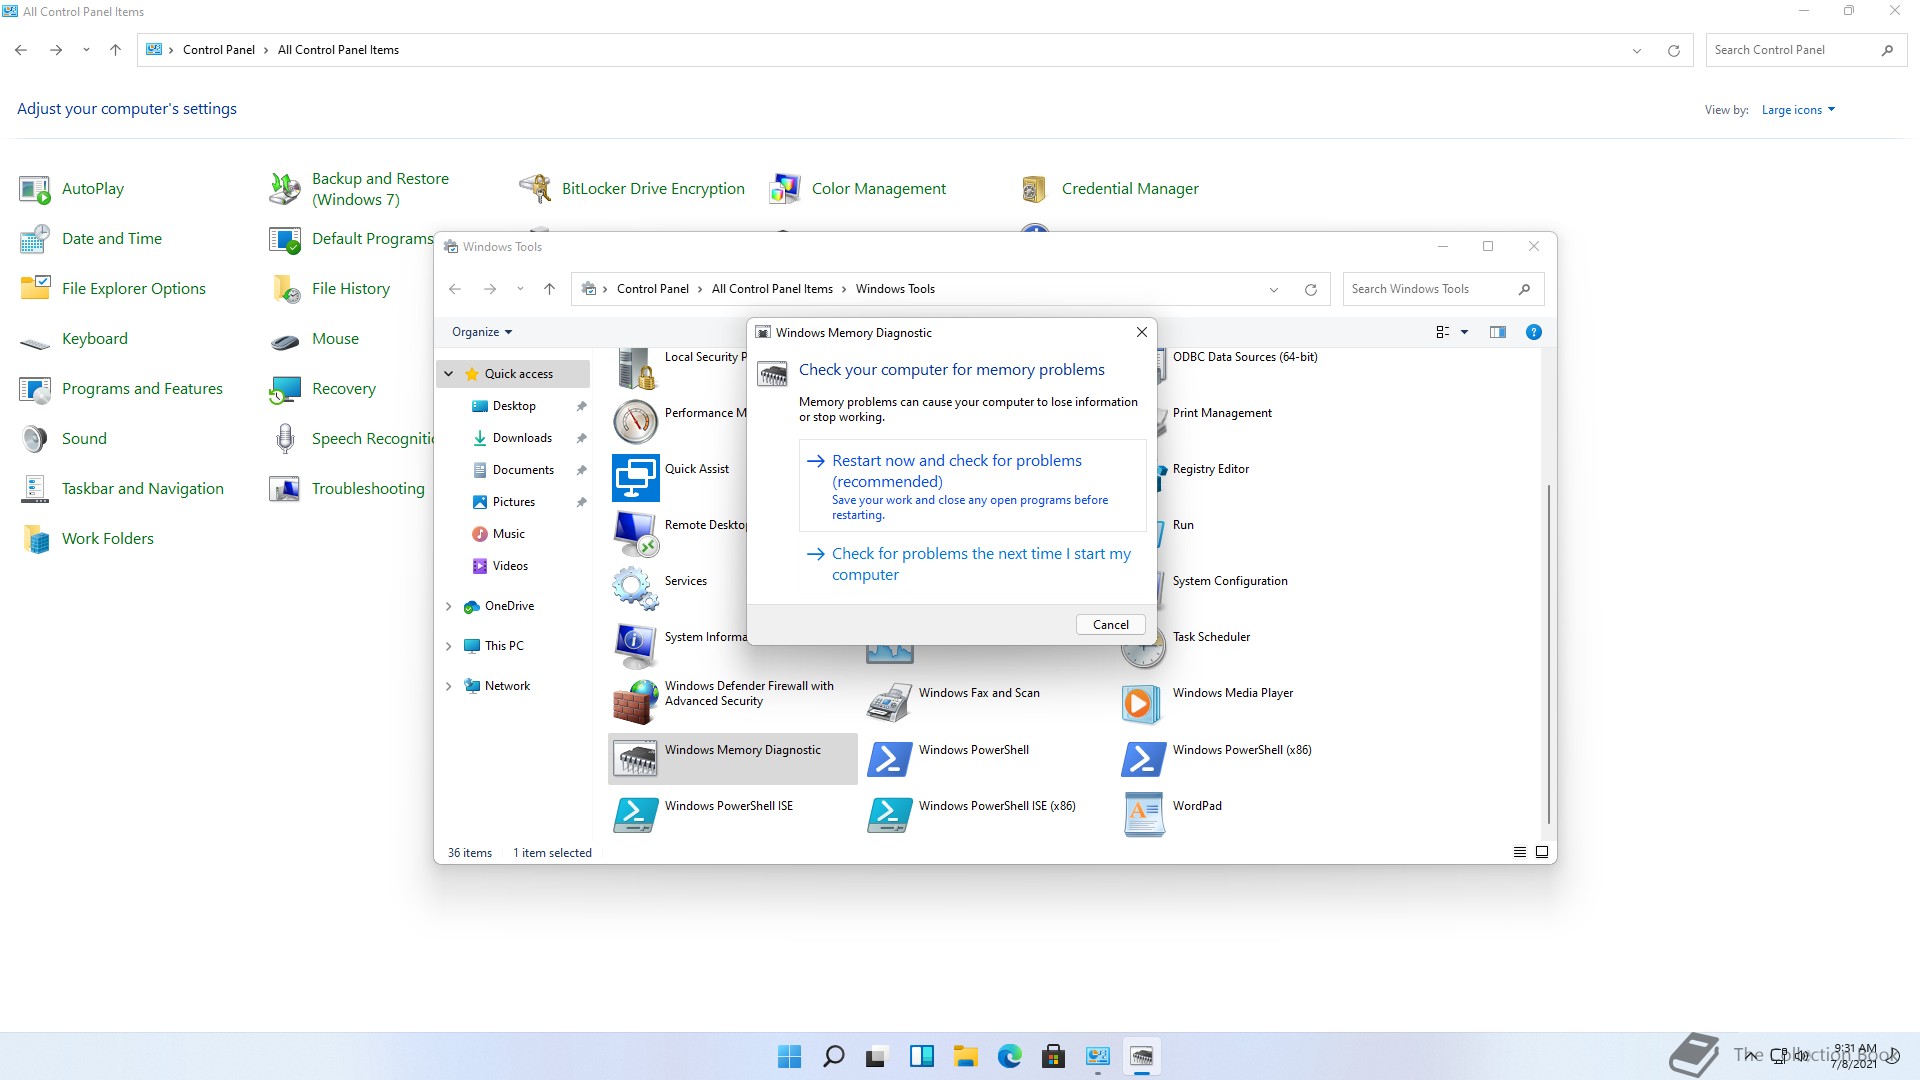Image resolution: width=1920 pixels, height=1080 pixels.
Task: Select Downloads in Quick access
Action: click(x=522, y=438)
